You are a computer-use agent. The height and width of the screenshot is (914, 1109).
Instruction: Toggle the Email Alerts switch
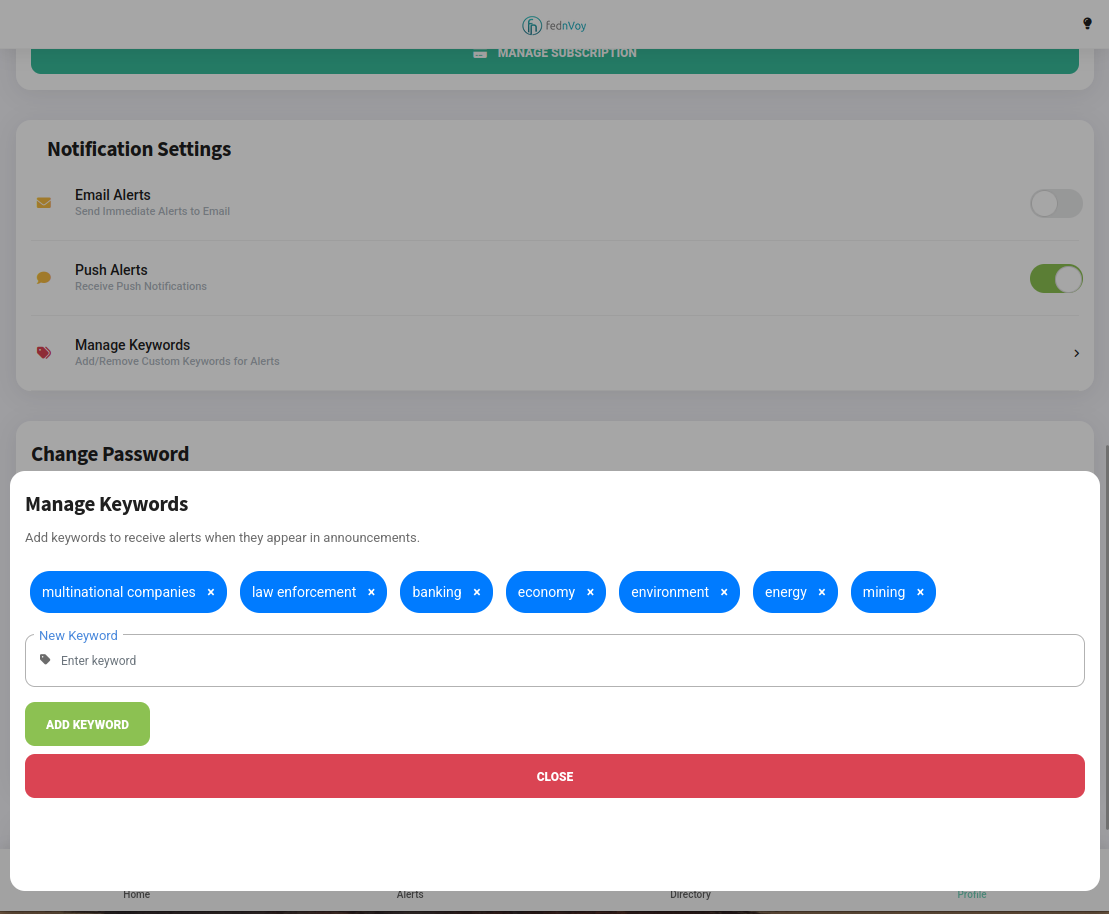click(x=1056, y=204)
